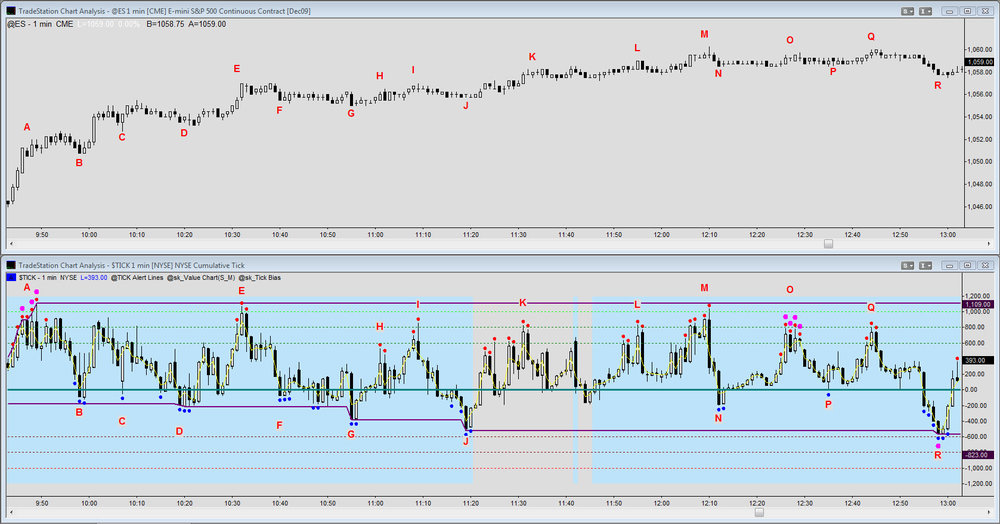The image size is (1000, 524).
Task: Select the @sk_Value Chart(S_M) study label
Action: pyautogui.click(x=201, y=278)
